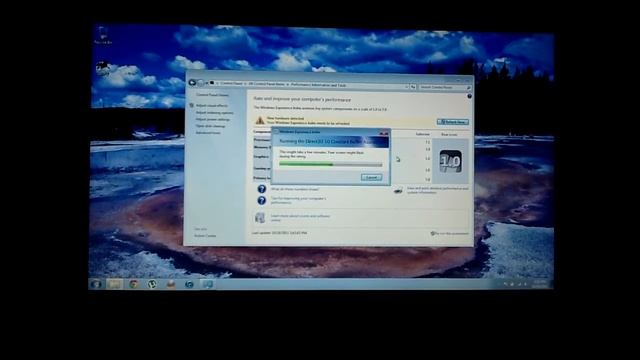Click question icon beside 'Tips for improving' link
Viewport: 640px width, 360px height.
(x=262, y=200)
